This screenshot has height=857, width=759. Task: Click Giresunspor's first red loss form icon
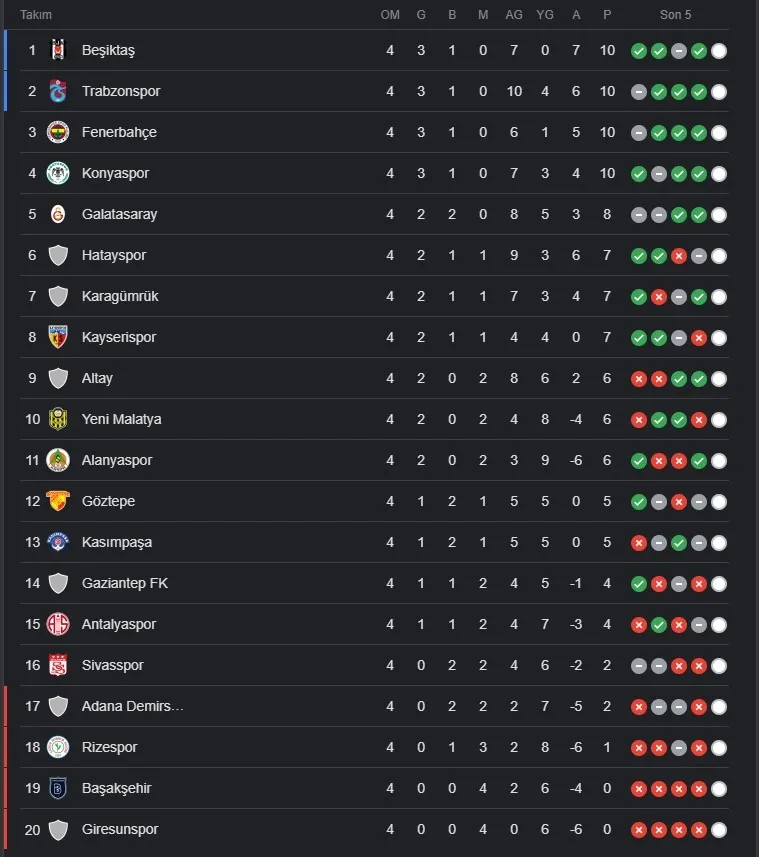(638, 830)
